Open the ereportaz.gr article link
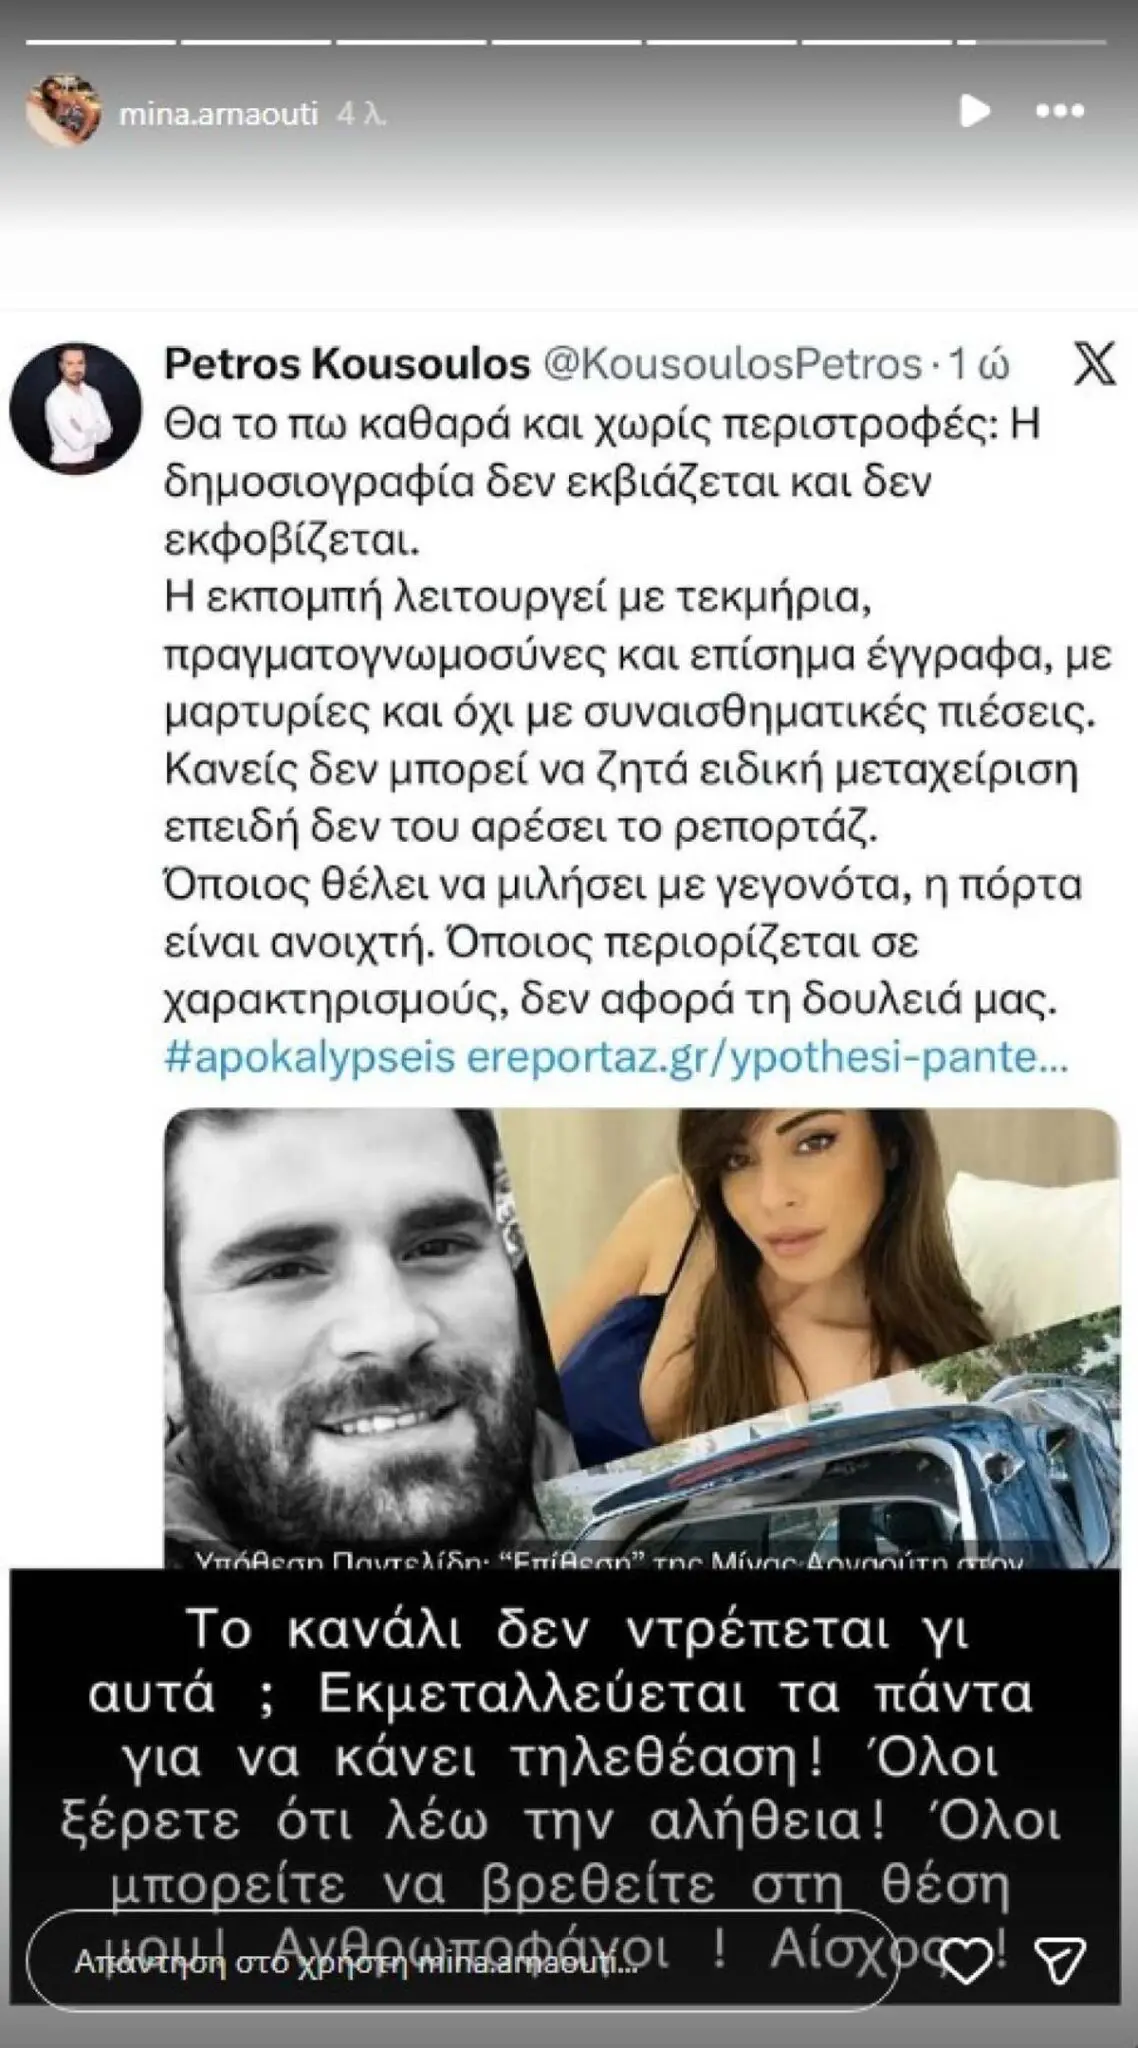The image size is (1138, 2048). 767,1059
